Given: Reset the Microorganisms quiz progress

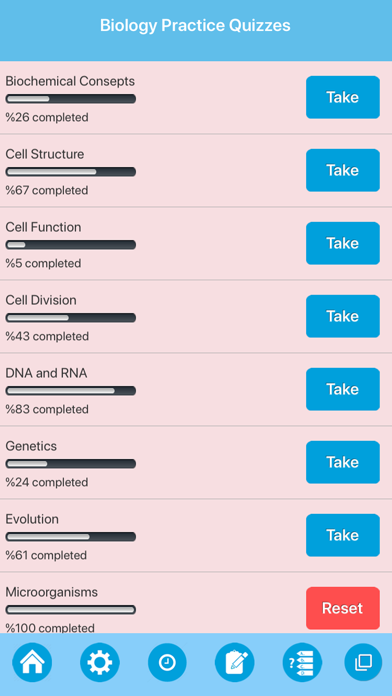Looking at the screenshot, I should 343,608.
